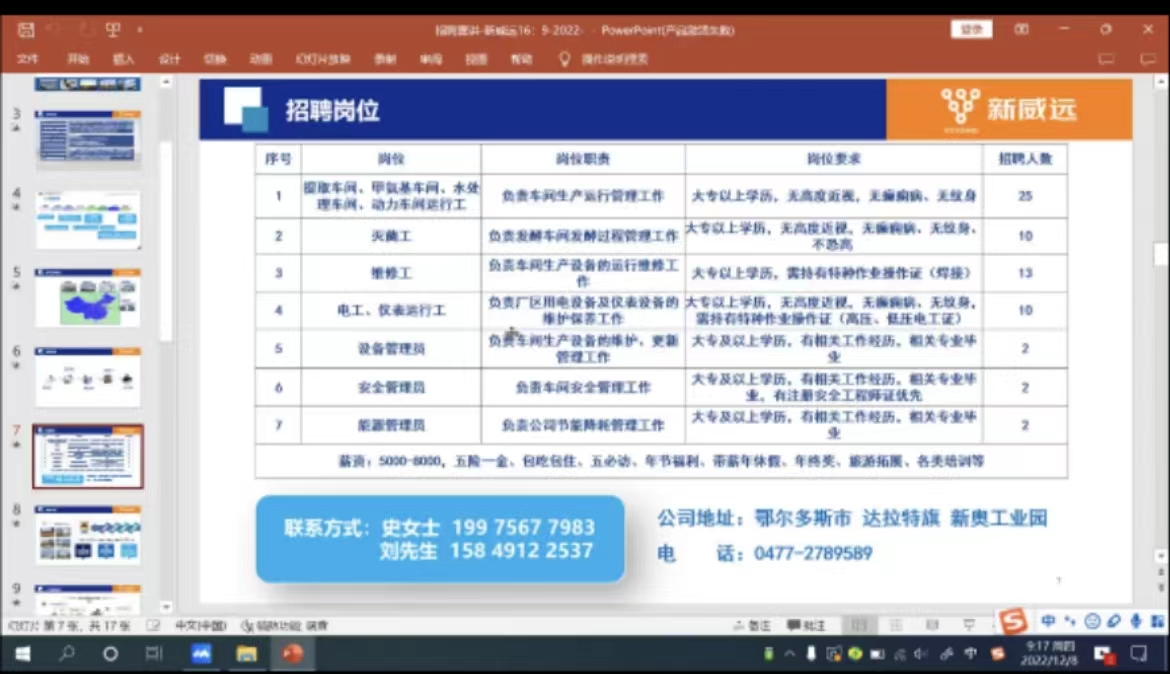Start Slide Show from status bar icon
Viewport: 1170px width, 674px height.
(969, 625)
